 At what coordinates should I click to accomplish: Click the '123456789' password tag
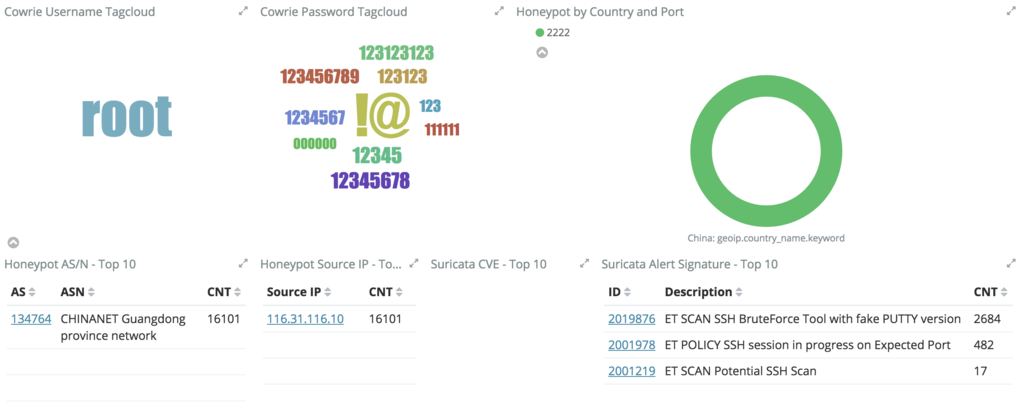click(x=320, y=77)
